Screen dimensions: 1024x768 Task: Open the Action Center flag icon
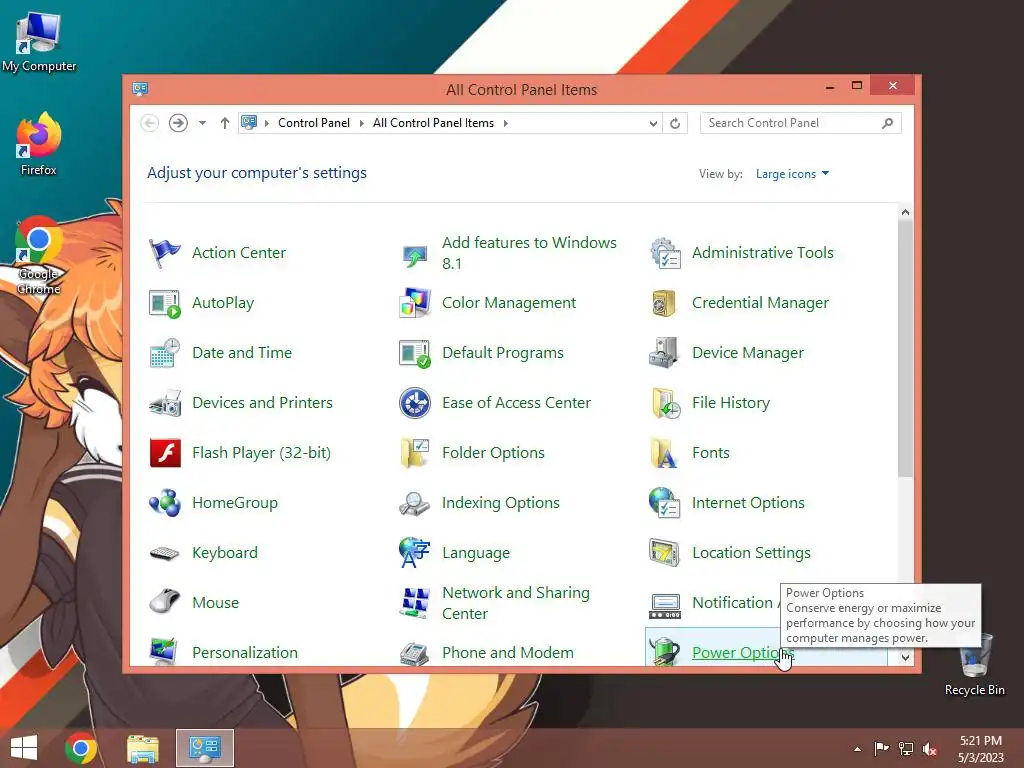(x=165, y=253)
